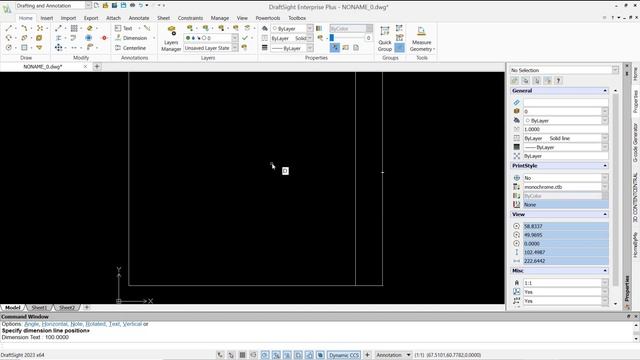
Task: Close the NONAME_0.dwg drawing tab
Action: click(85, 67)
